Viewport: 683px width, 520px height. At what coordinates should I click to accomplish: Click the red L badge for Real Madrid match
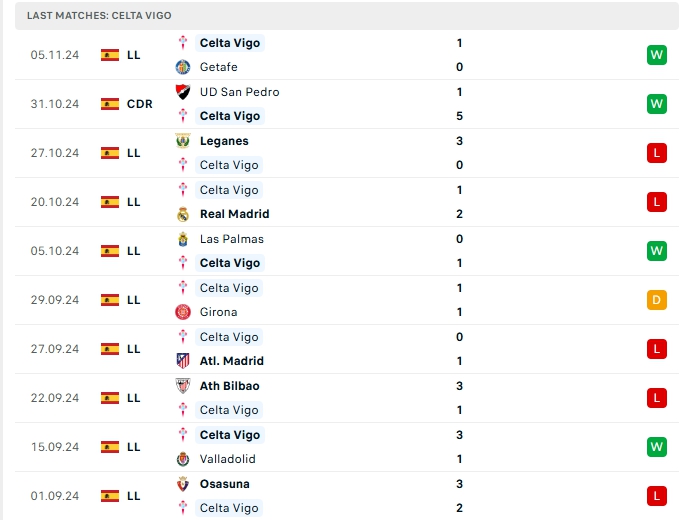point(656,202)
